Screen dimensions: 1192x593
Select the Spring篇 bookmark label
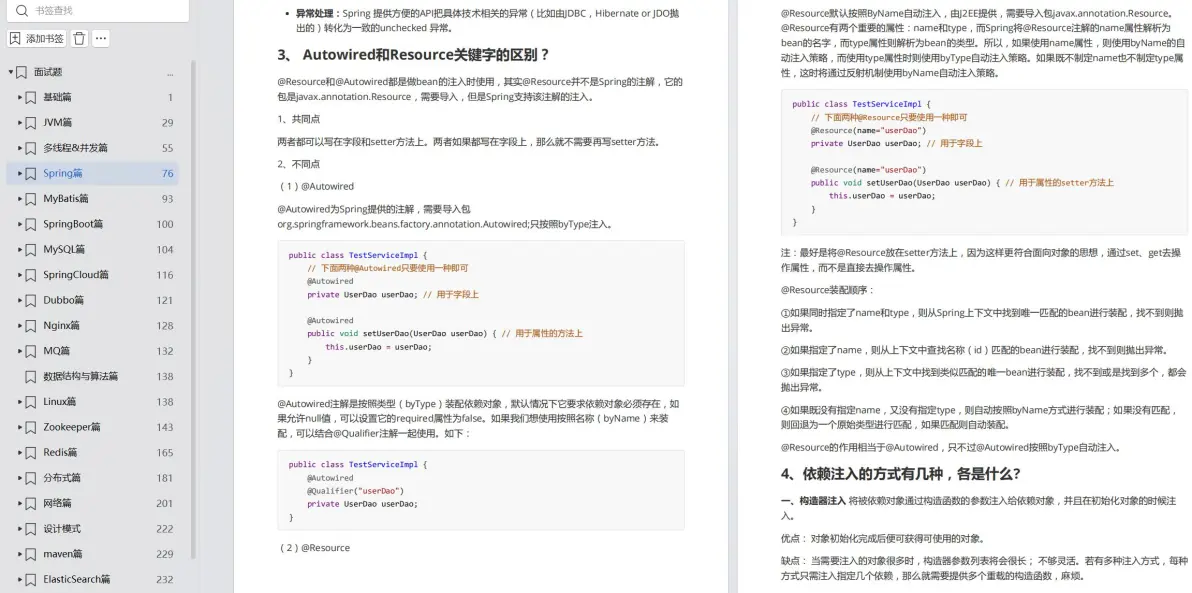62,173
